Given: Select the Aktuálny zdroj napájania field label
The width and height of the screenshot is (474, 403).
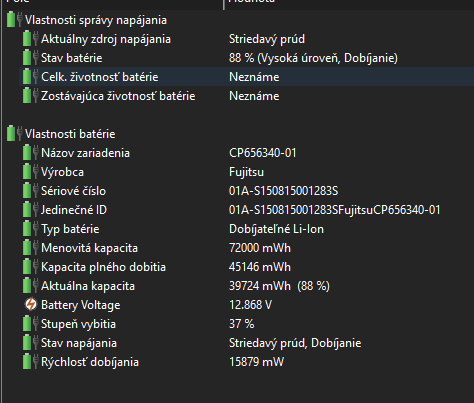Looking at the screenshot, I should (x=106, y=39).
